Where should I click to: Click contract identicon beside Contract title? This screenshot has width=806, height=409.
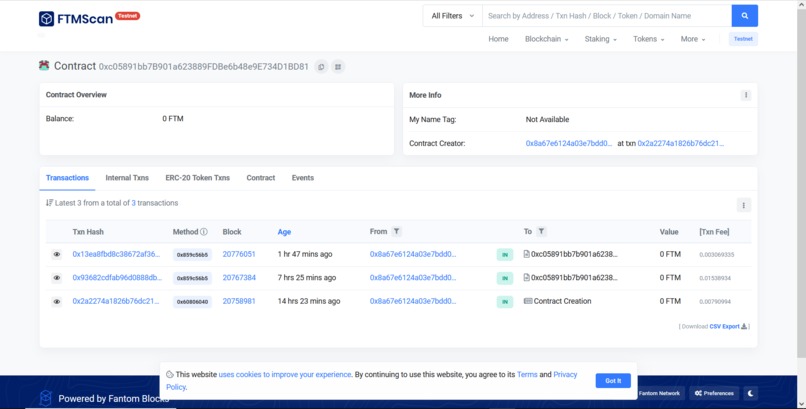coord(44,66)
